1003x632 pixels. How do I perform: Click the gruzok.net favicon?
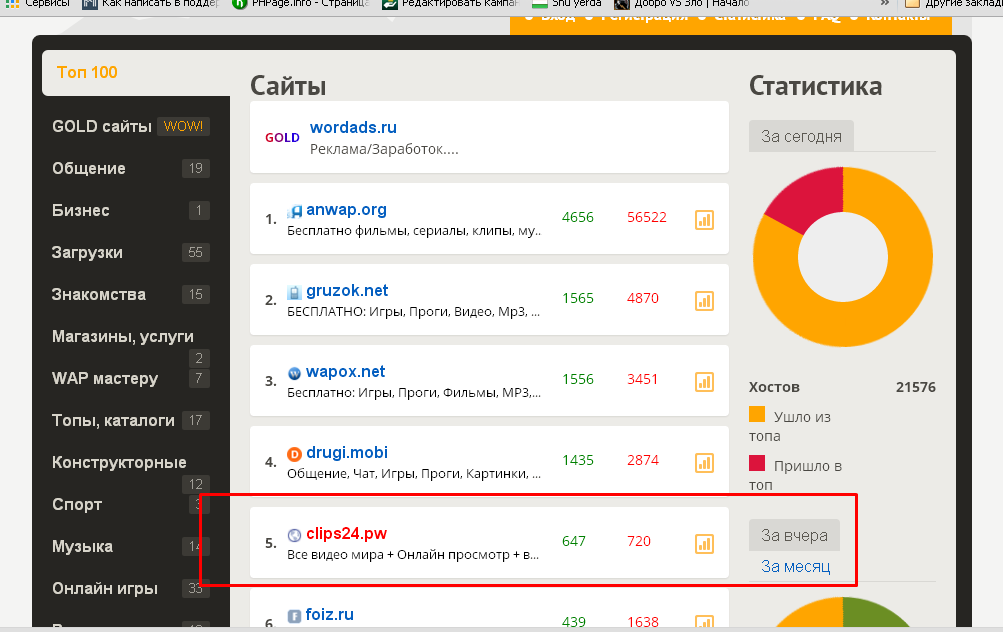294,292
